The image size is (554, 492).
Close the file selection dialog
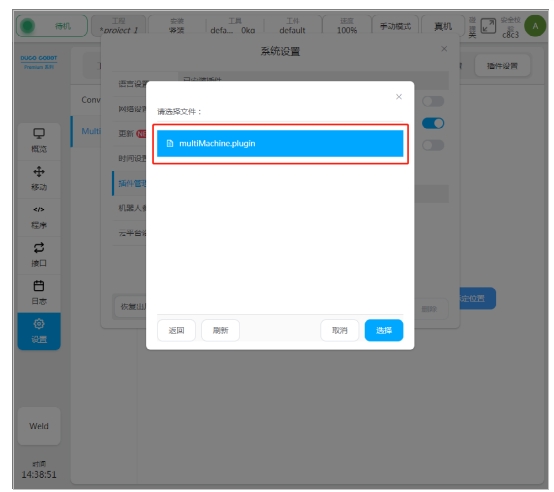coord(399,97)
